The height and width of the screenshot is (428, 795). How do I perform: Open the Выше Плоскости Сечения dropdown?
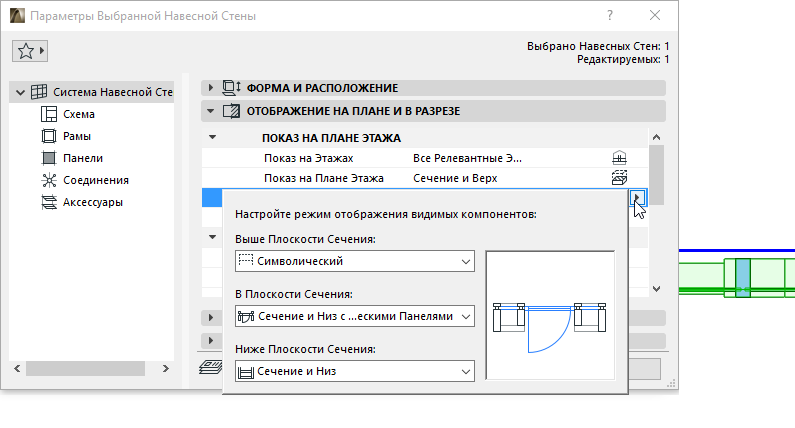355,261
